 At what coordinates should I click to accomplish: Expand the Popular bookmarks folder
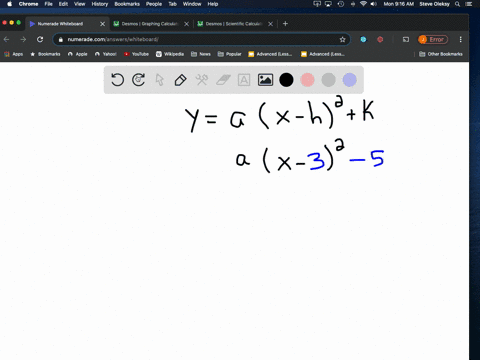click(x=229, y=54)
